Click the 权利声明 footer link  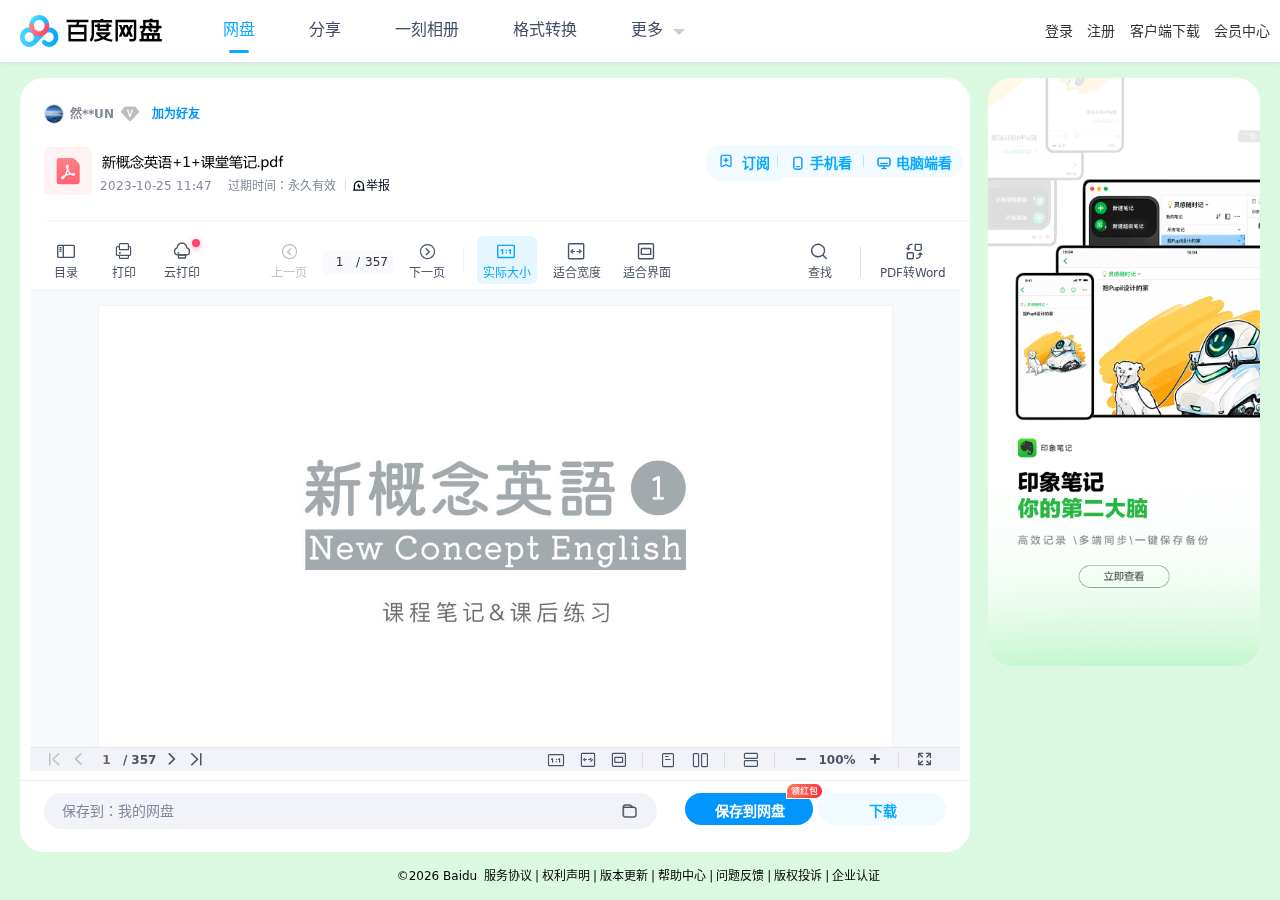566,876
